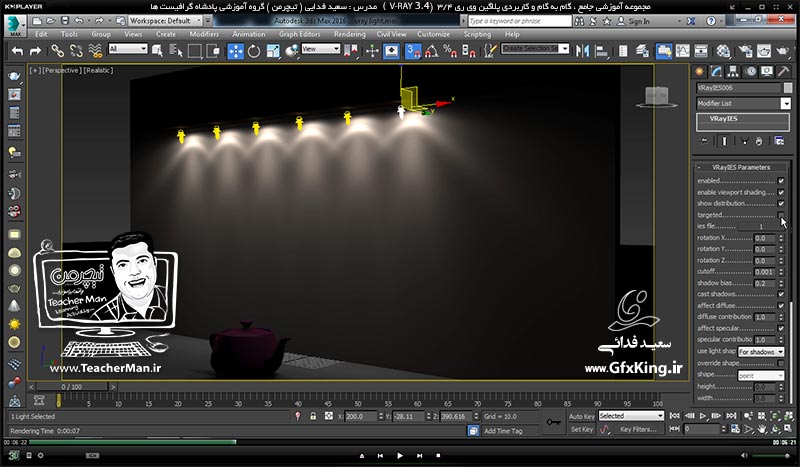Toggle 'affect diffuse' checkbox
This screenshot has height=467, width=800.
point(781,305)
